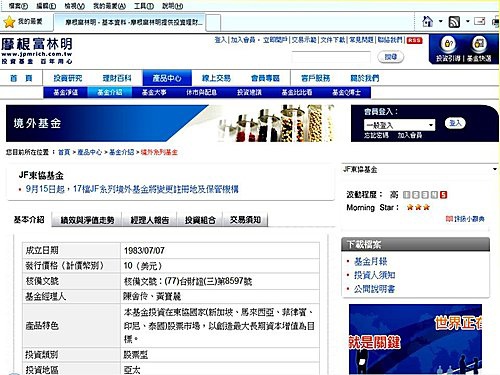Open 關於我們 navigation item
The height and width of the screenshot is (375, 500).
[x=365, y=78]
